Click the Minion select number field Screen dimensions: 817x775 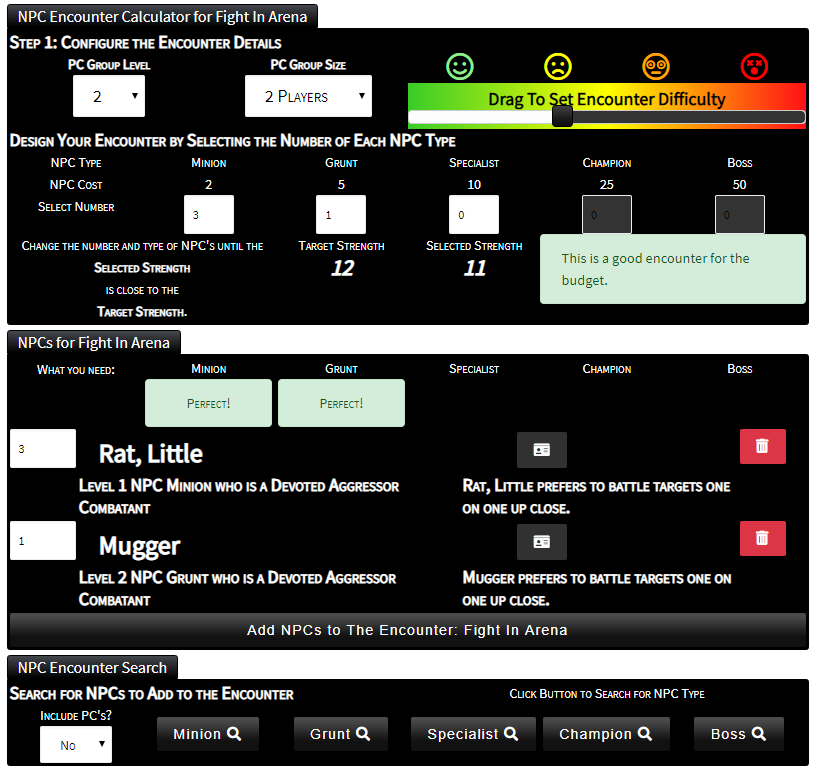[x=208, y=214]
